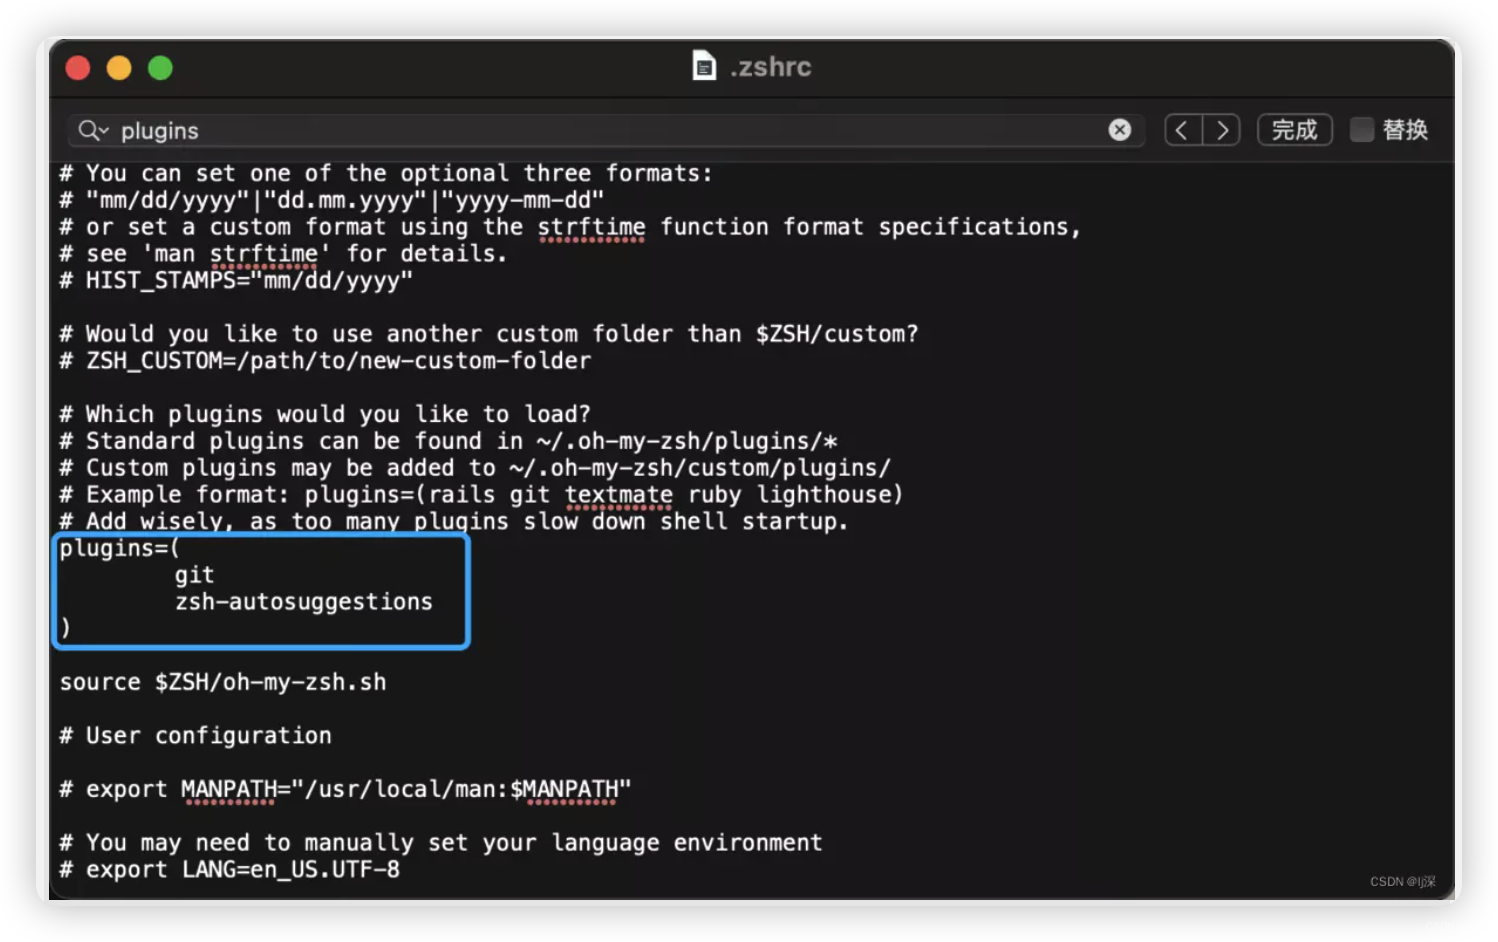The width and height of the screenshot is (1498, 942).
Task: Place the cursor on the "git" plugin line
Action: click(x=194, y=575)
